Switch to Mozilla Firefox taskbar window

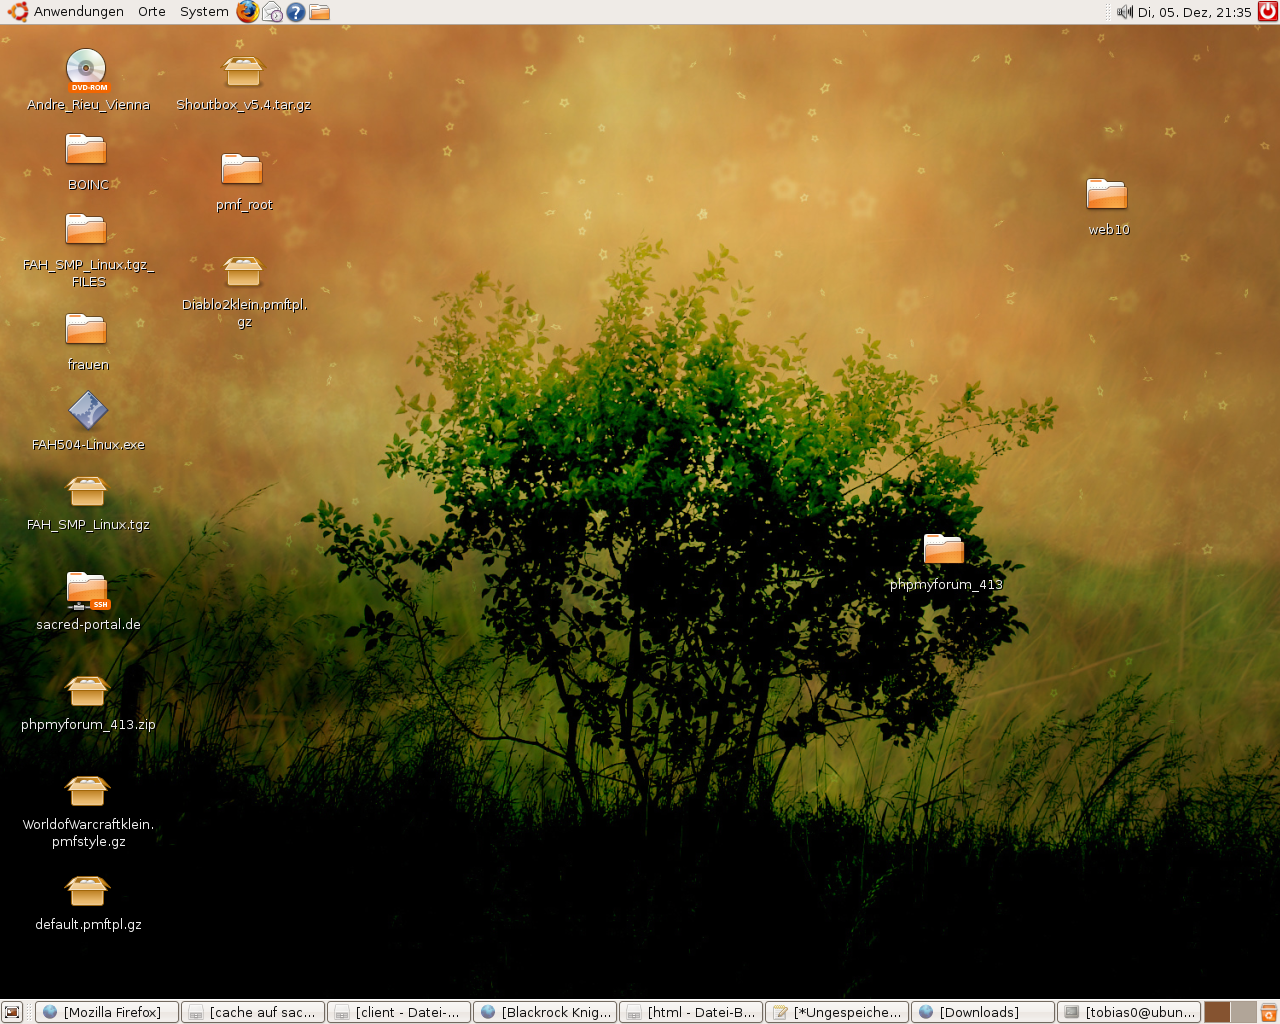pos(107,1012)
